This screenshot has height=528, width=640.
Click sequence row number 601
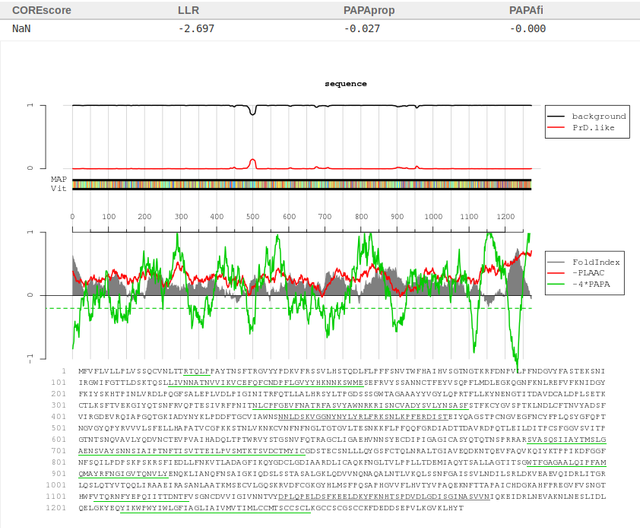pos(58,439)
